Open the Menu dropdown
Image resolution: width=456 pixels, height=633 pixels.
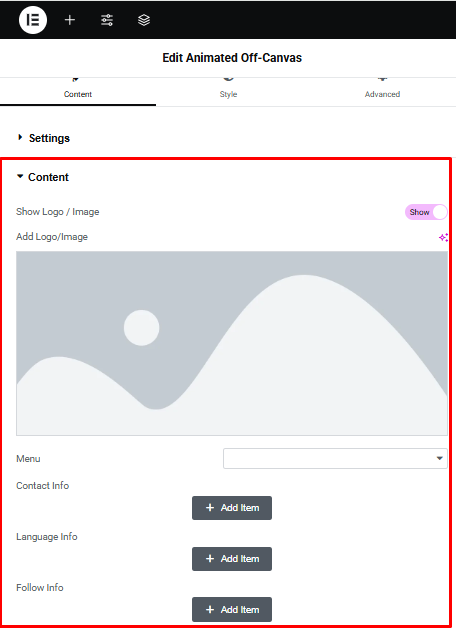(335, 458)
